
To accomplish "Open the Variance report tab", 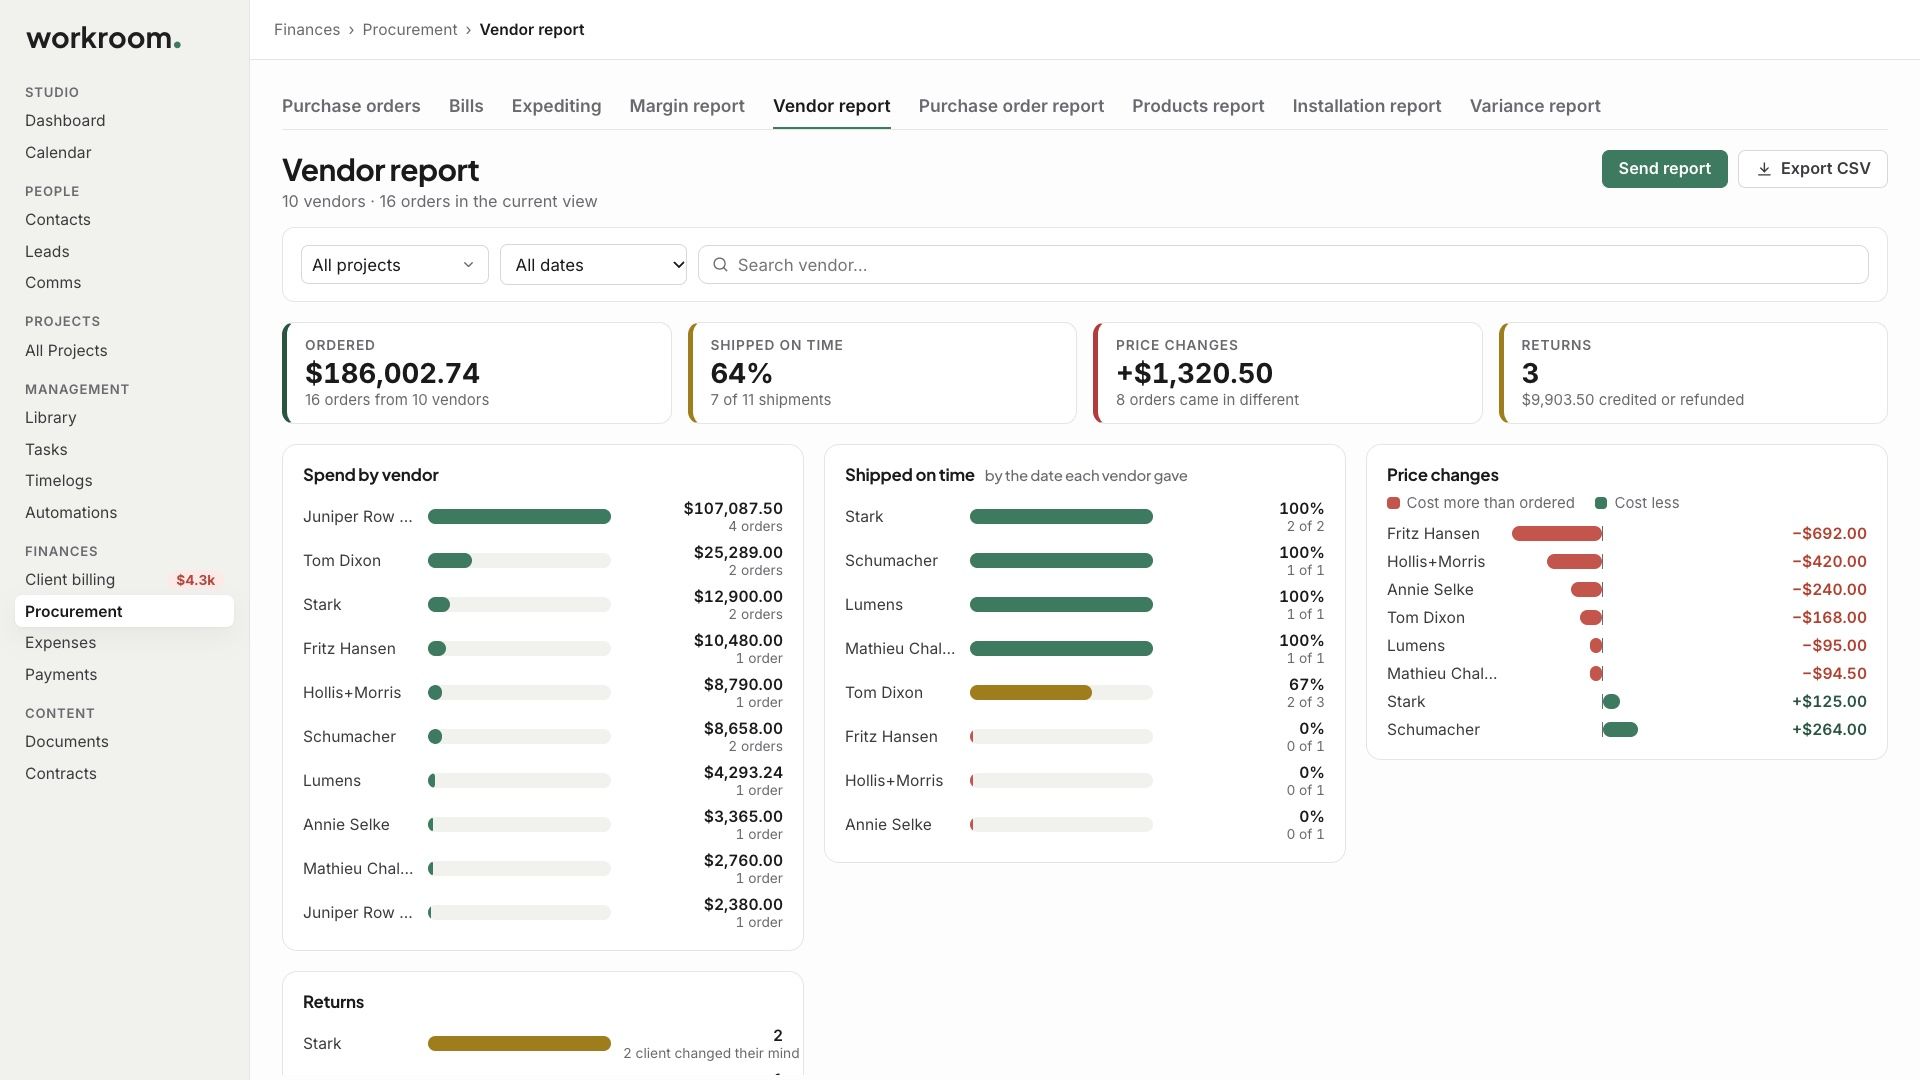I will [x=1535, y=106].
